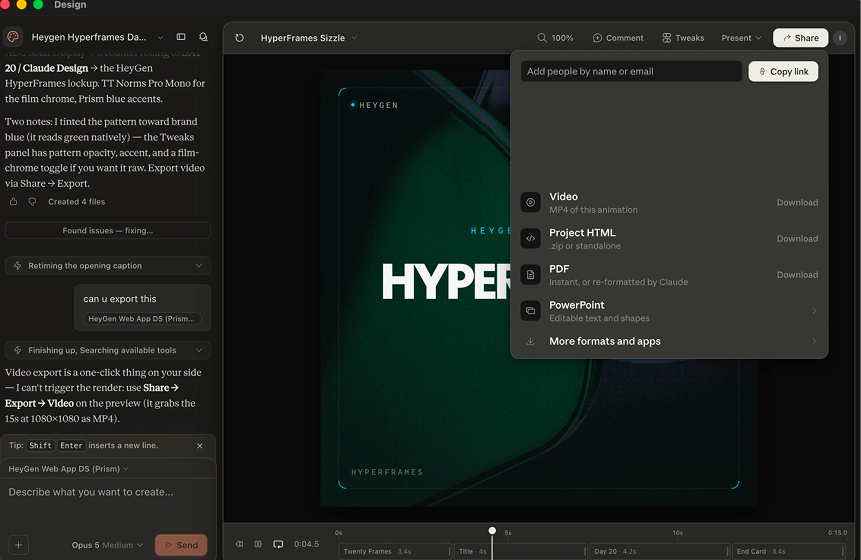Click the Copy link button

coord(784,71)
